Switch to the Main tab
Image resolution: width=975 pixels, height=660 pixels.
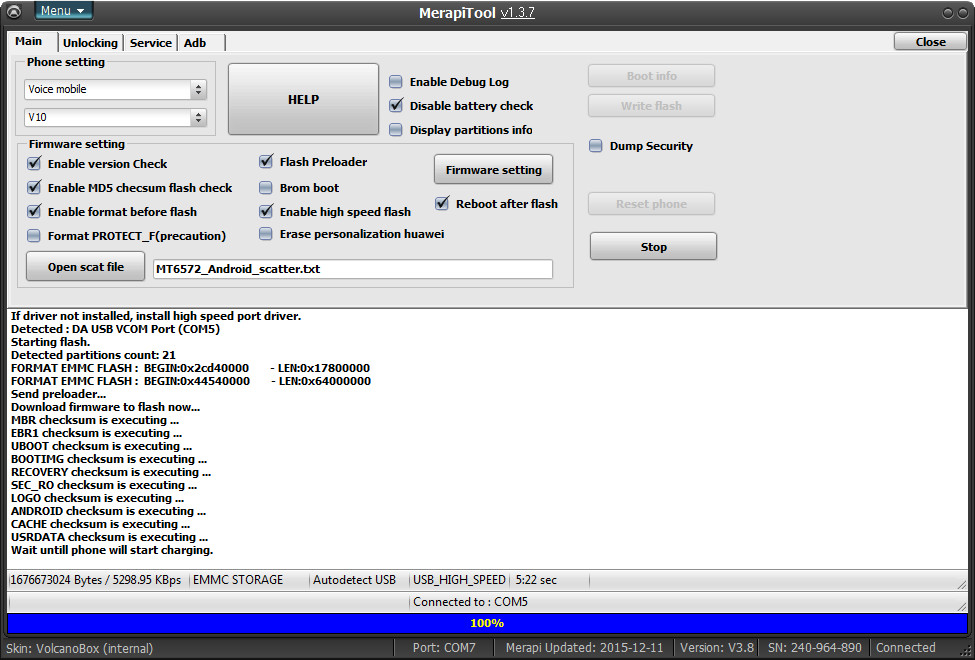tap(29, 41)
